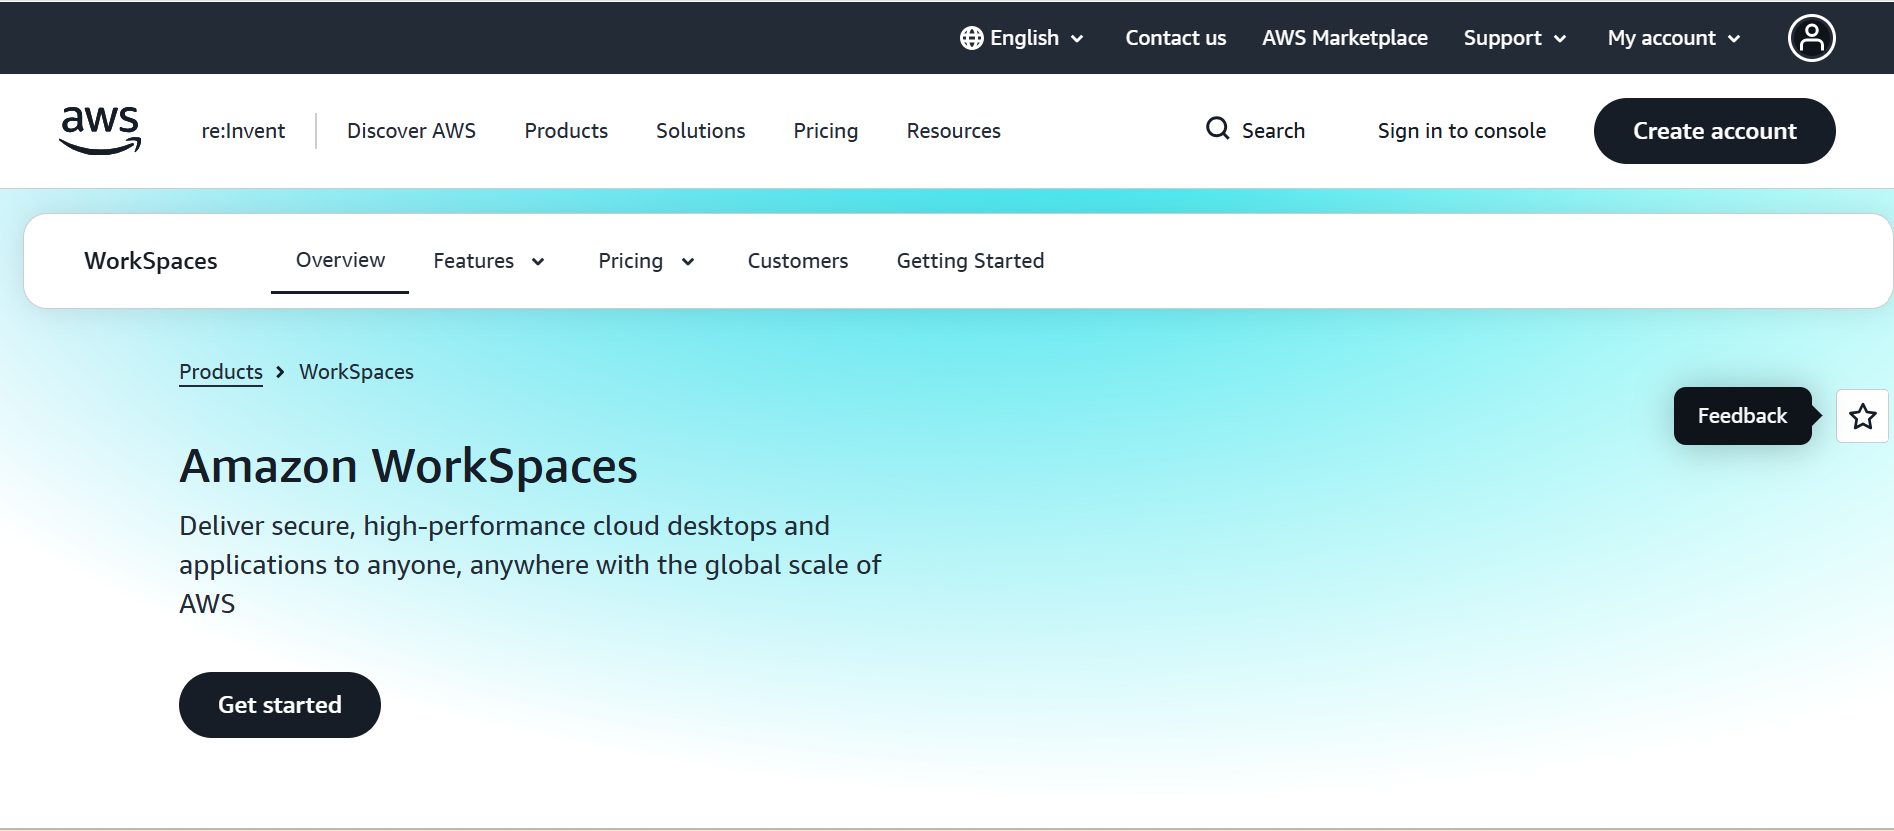1894x831 pixels.
Task: Open the user profile avatar icon
Action: (x=1811, y=38)
